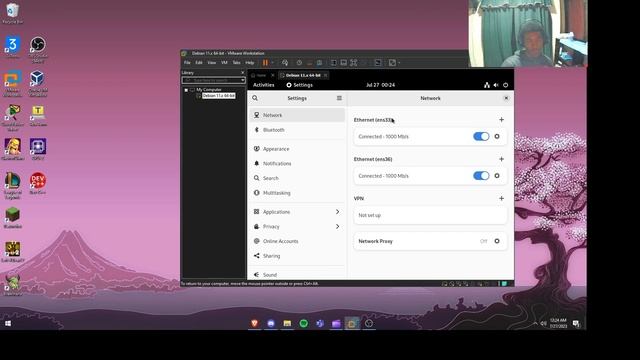640x360 pixels.
Task: Expand the Privacy settings chevron
Action: (x=338, y=226)
